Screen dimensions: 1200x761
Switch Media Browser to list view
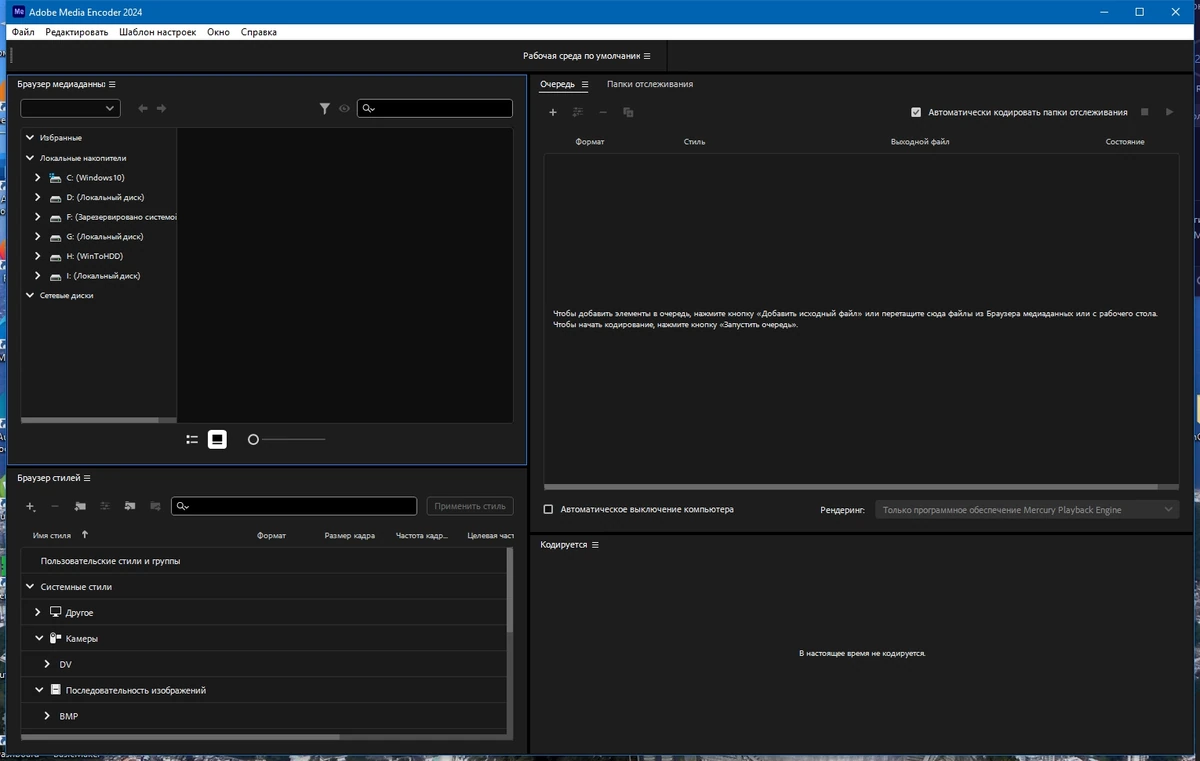(192, 439)
